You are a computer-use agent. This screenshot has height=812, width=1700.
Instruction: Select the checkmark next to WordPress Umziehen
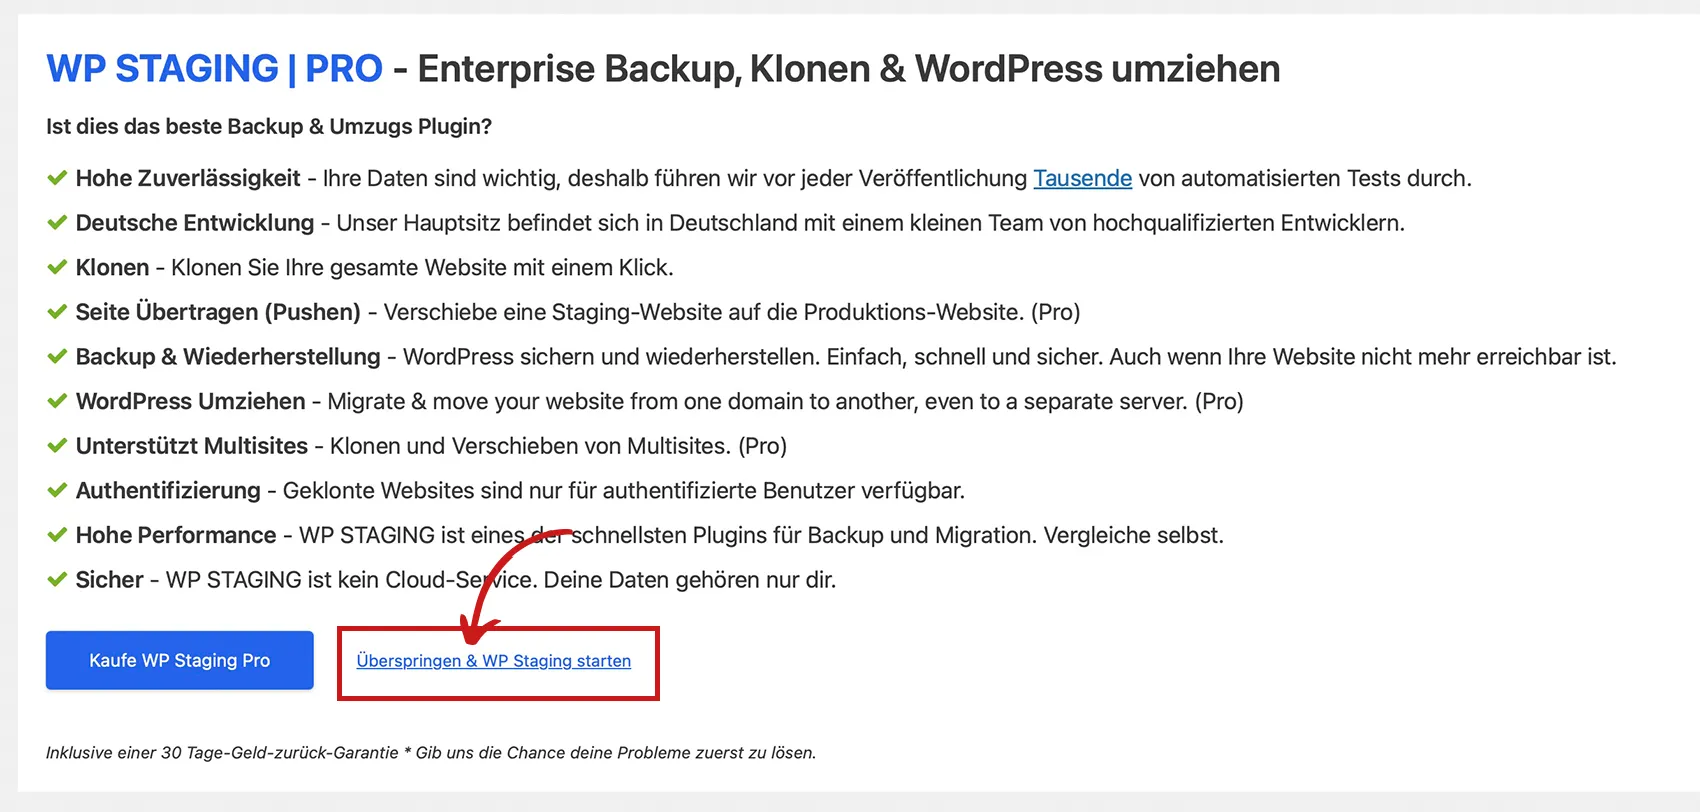pos(57,402)
